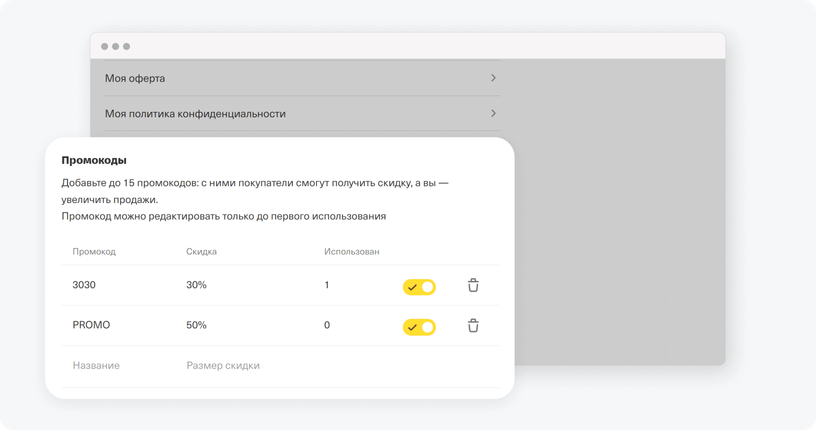Open the Моя оферта row
Screen dimensions: 816x430
(302, 78)
